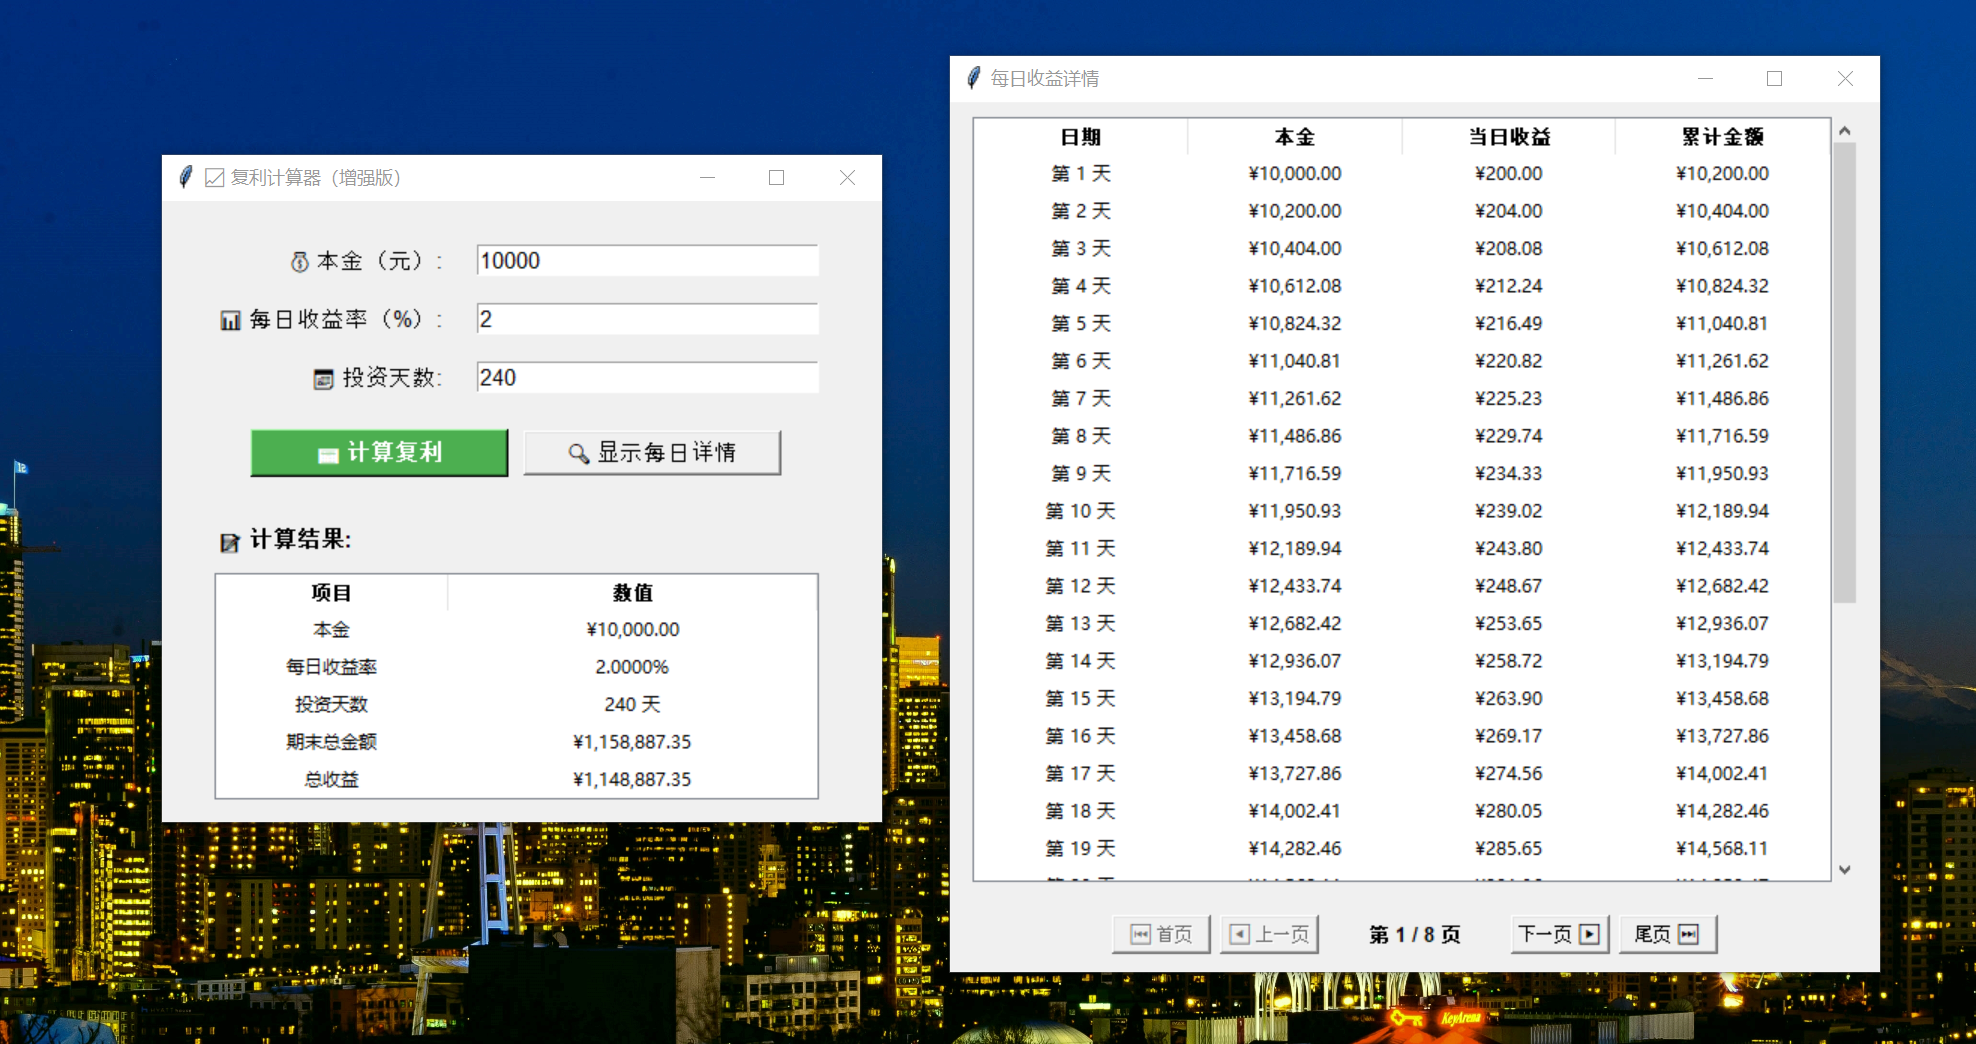
Task: Open daily details via 显示每日详情 button
Action: click(652, 453)
